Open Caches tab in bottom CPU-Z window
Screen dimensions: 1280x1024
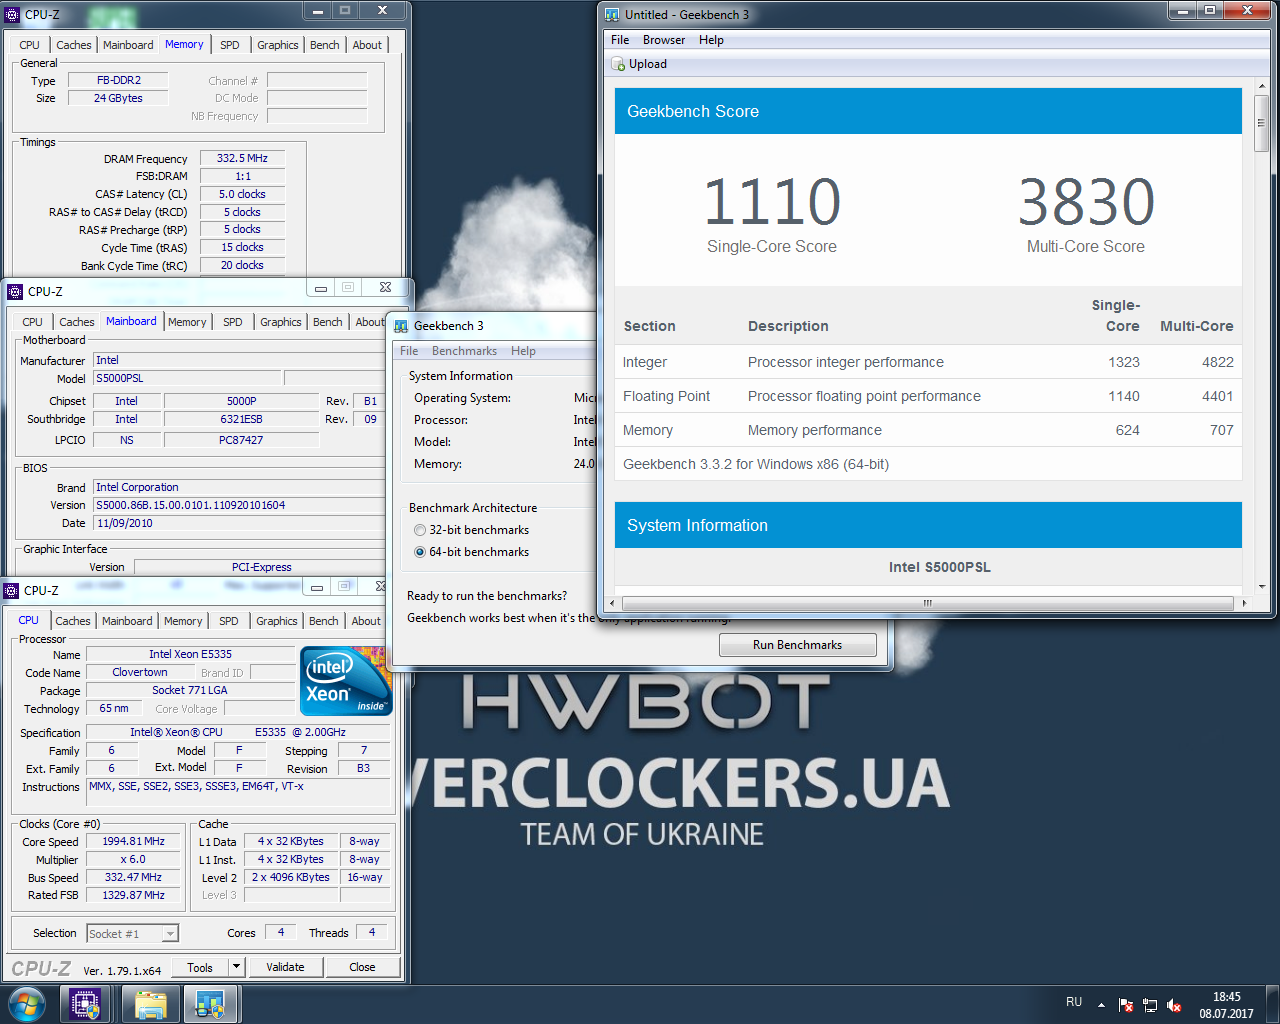pos(73,621)
